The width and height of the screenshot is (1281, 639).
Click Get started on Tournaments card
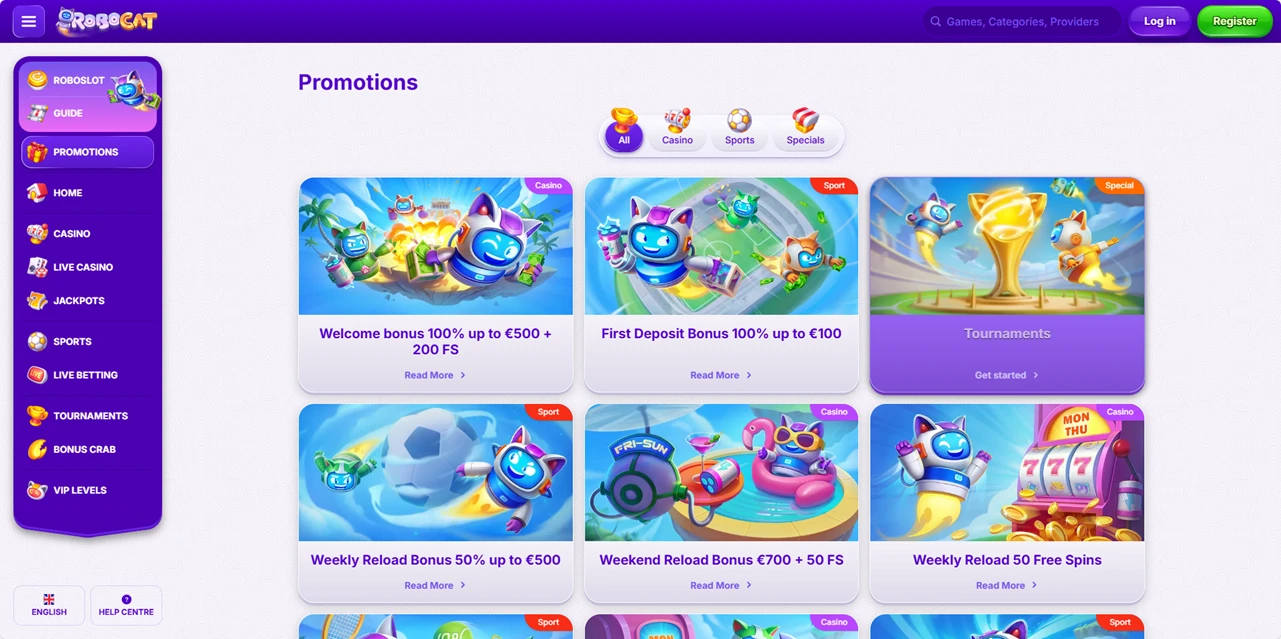tap(1007, 375)
